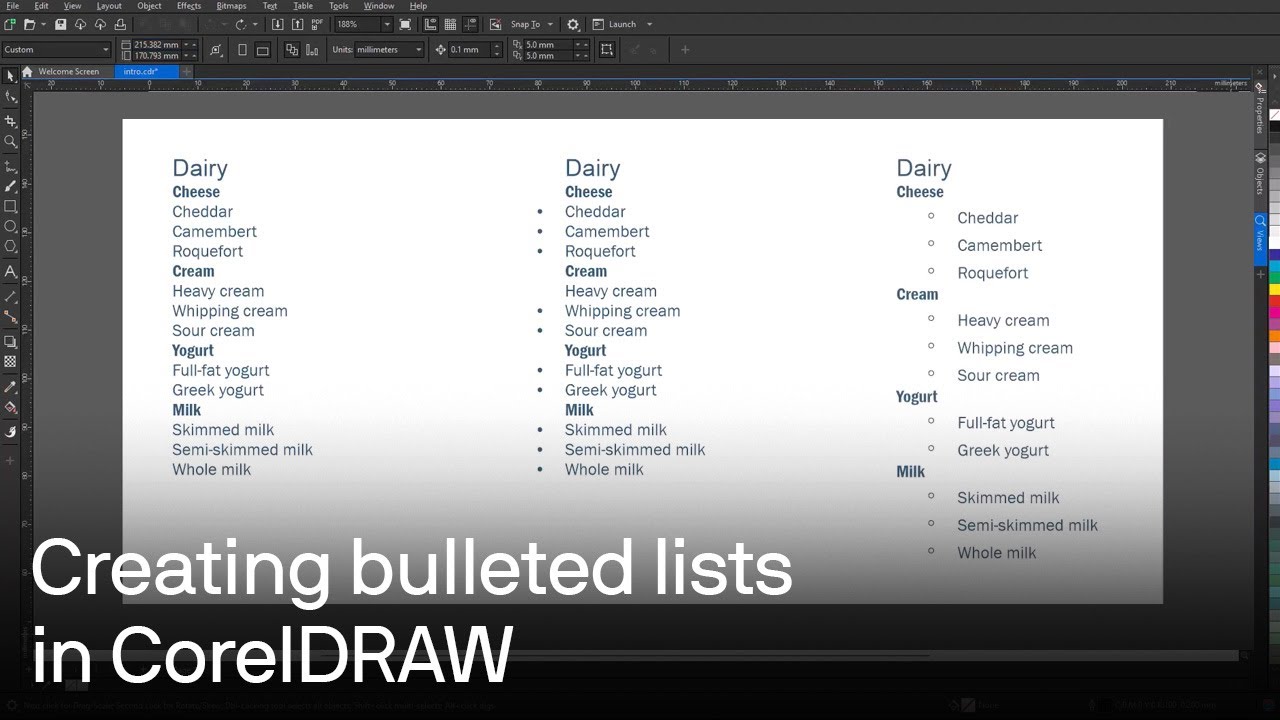Select the Pick tool

tap(11, 76)
